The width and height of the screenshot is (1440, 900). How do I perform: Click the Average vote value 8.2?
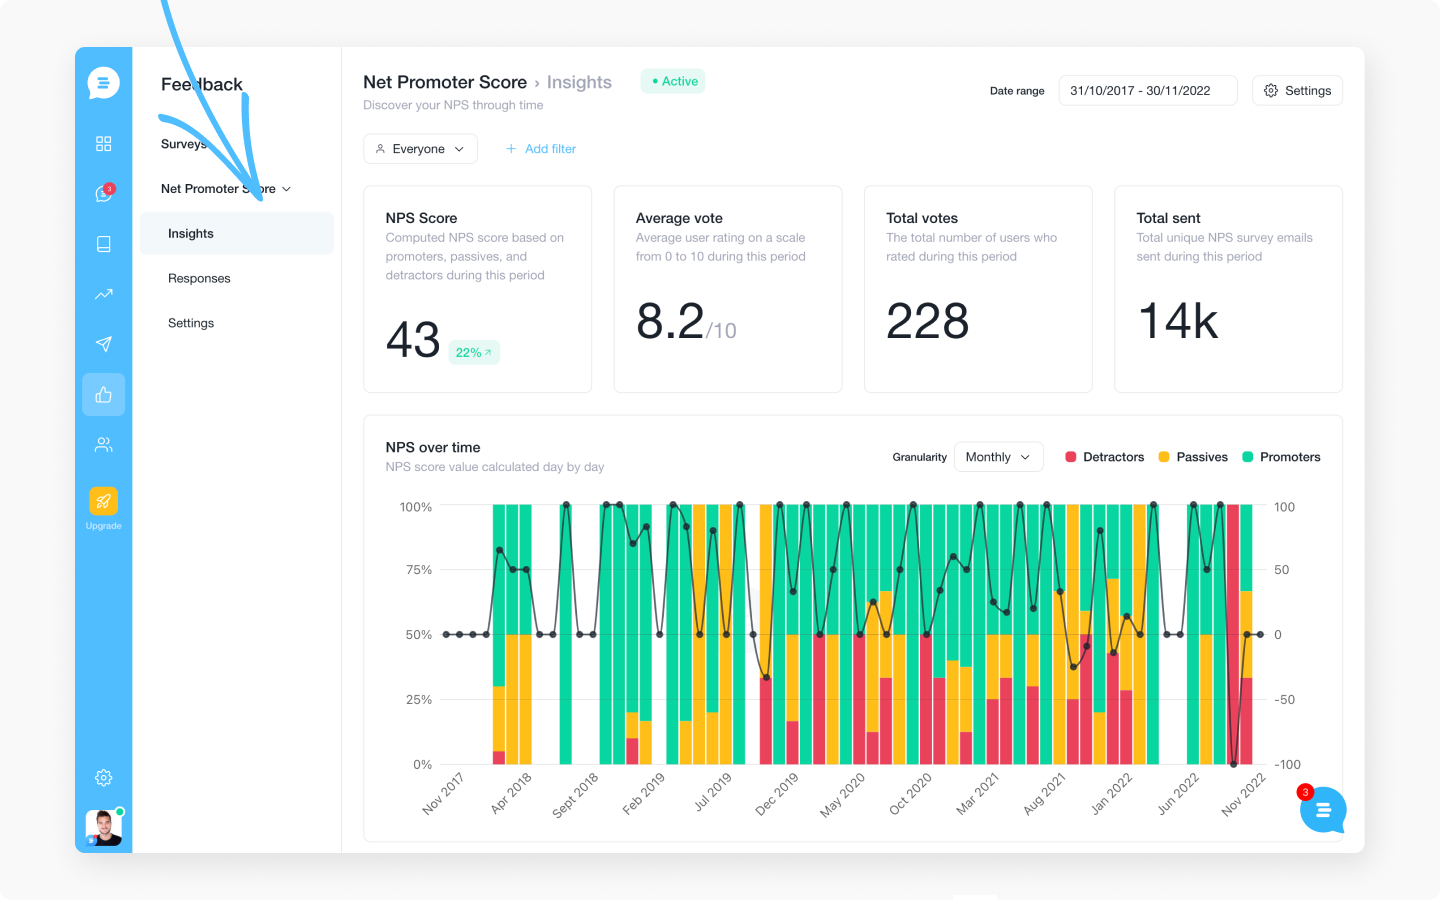point(670,322)
